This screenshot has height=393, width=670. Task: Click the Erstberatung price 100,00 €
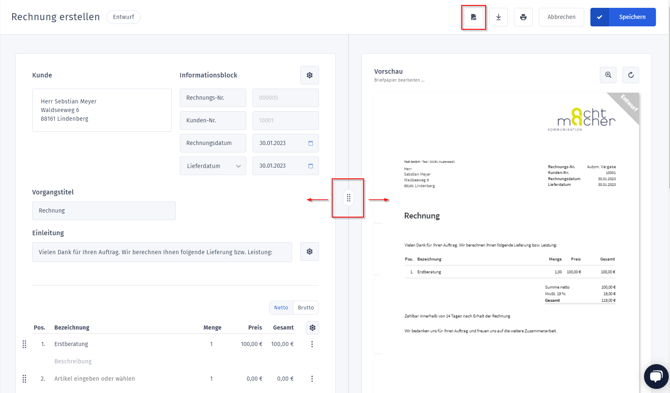coord(252,344)
